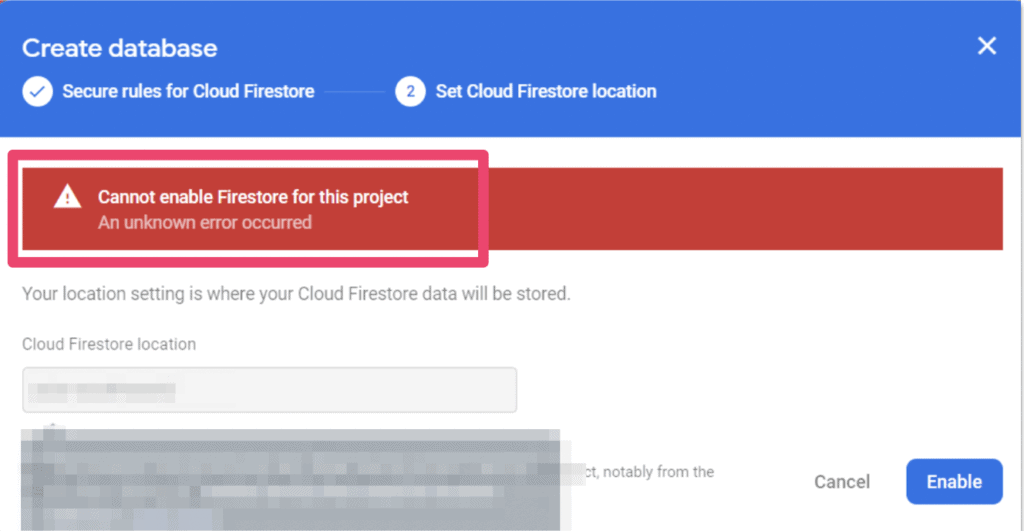This screenshot has width=1024, height=531.
Task: Click empty right side of red error banner
Action: pos(750,209)
